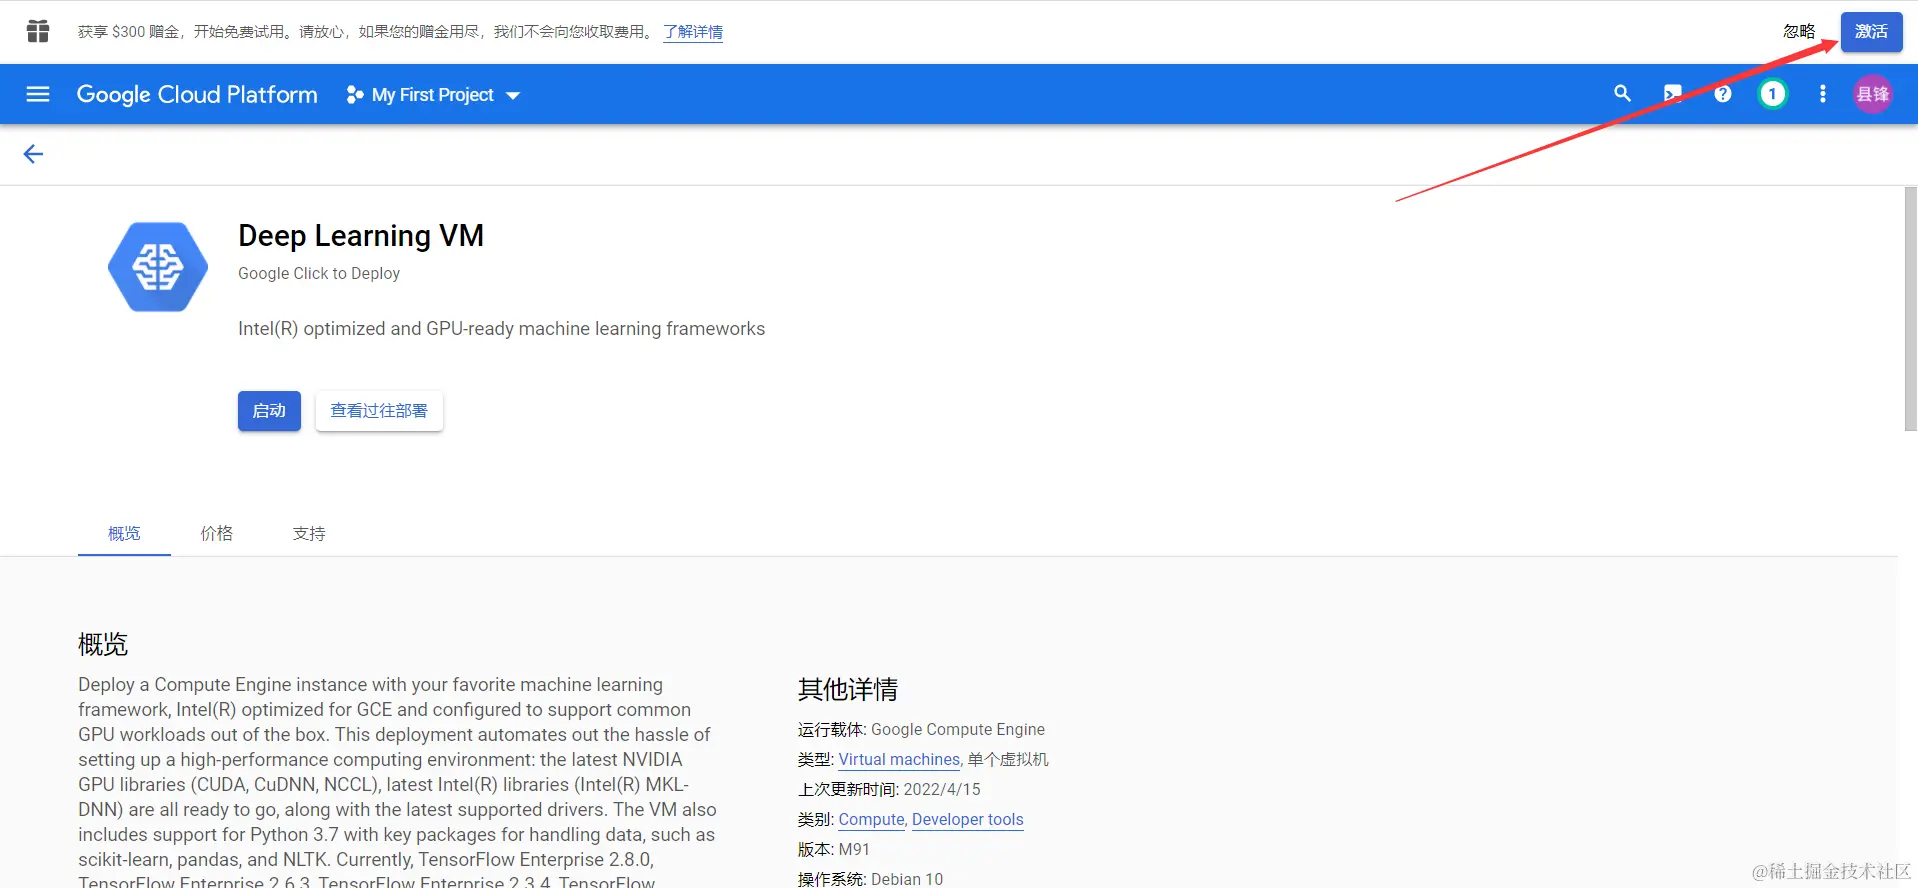Click the 激活 activate button
Image resolution: width=1918 pixels, height=888 pixels.
(x=1871, y=31)
